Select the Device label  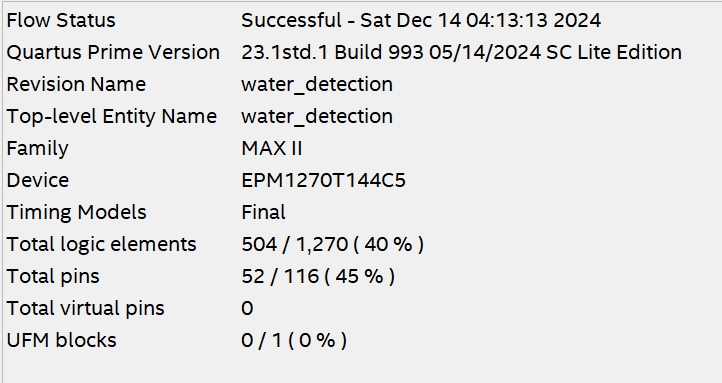click(x=37, y=180)
